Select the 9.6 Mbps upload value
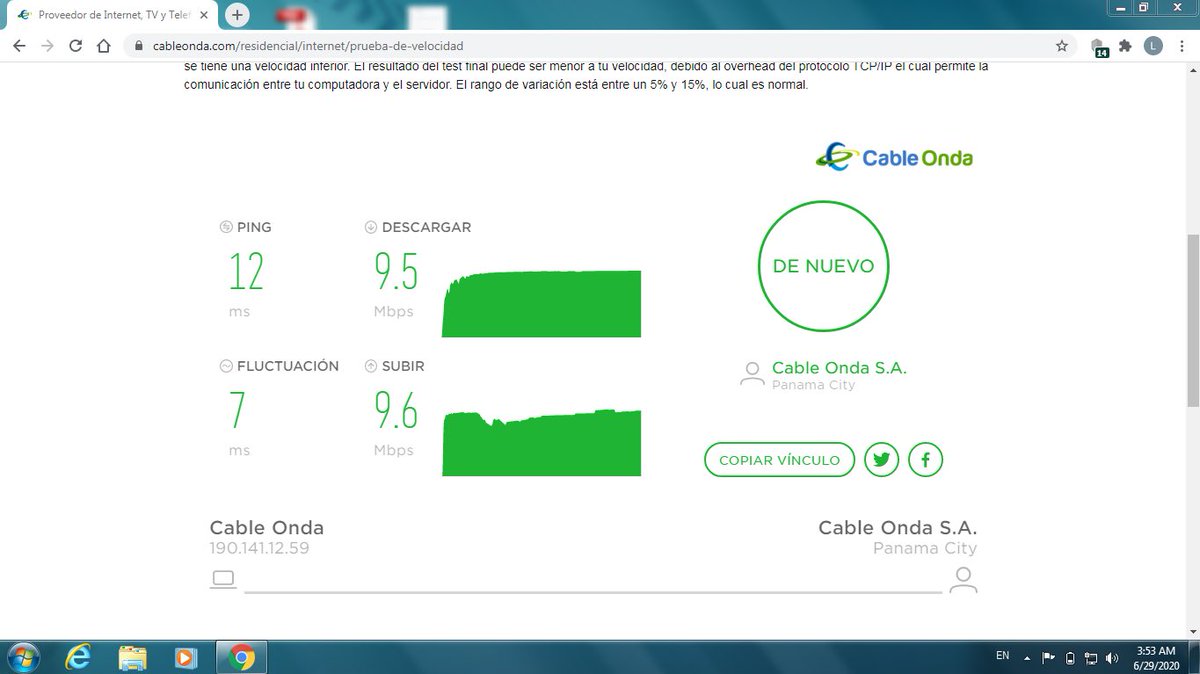The image size is (1200, 674). (x=396, y=411)
